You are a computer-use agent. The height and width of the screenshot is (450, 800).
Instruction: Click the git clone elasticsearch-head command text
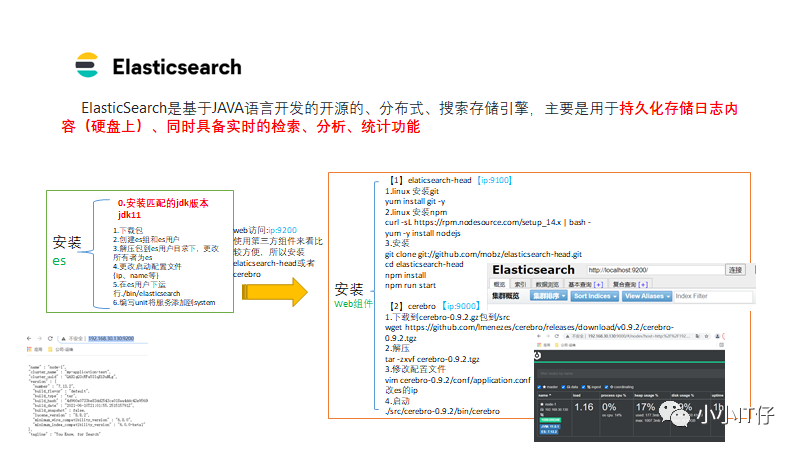click(483, 254)
